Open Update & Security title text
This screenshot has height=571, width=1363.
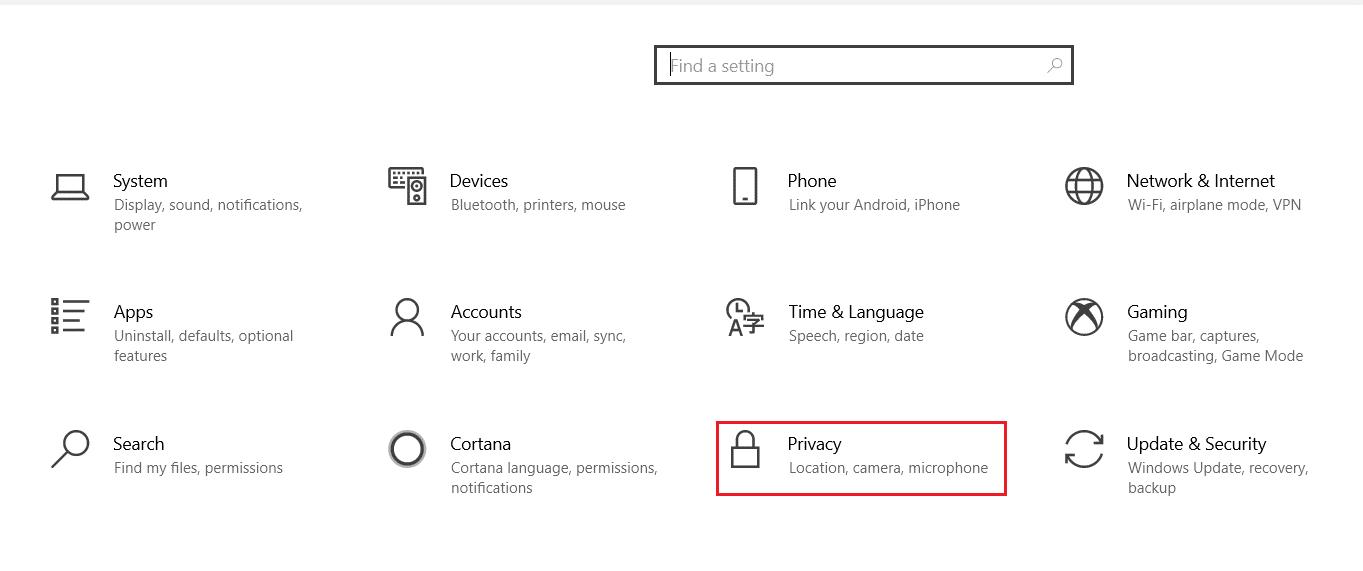[x=1196, y=444]
